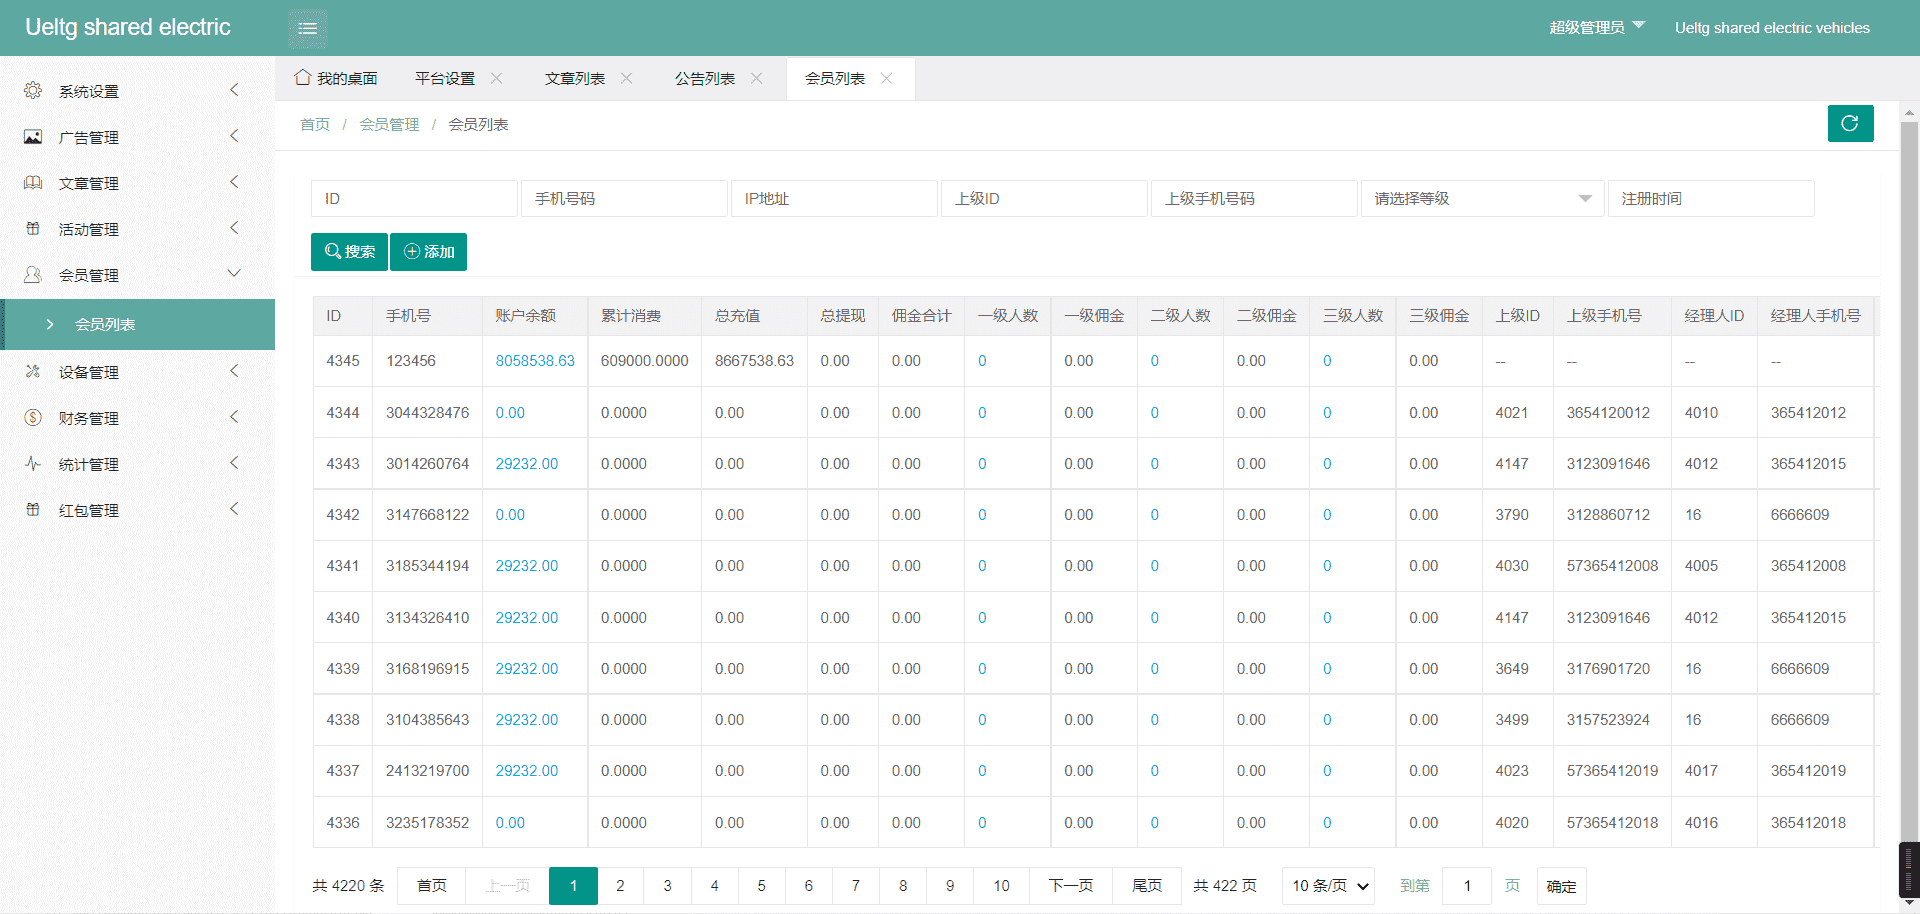Go to page 5 in pagination
Screen dimensions: 1920x914
pyautogui.click(x=761, y=886)
